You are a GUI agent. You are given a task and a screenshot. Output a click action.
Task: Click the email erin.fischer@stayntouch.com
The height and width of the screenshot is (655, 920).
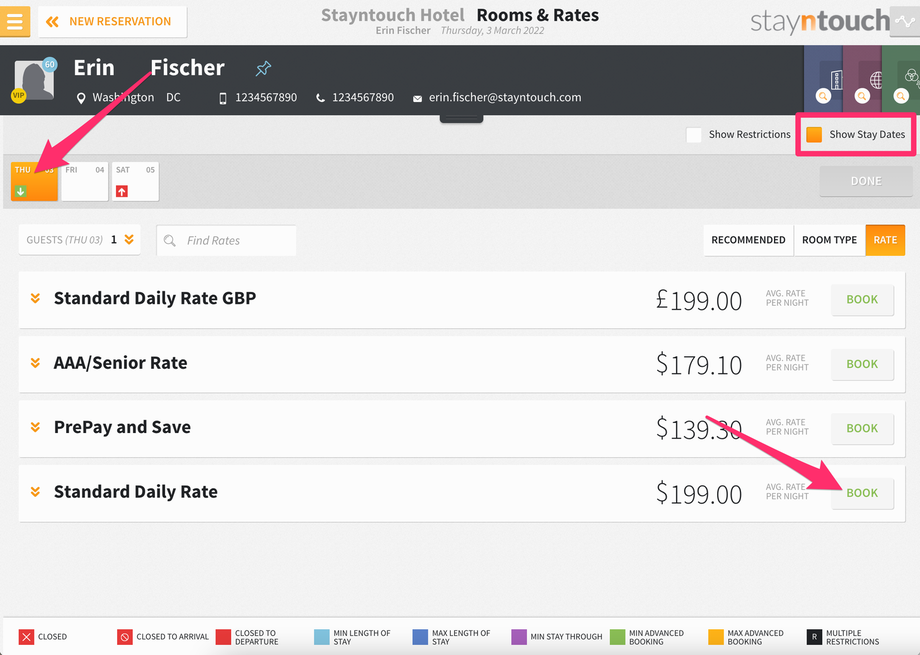click(505, 97)
